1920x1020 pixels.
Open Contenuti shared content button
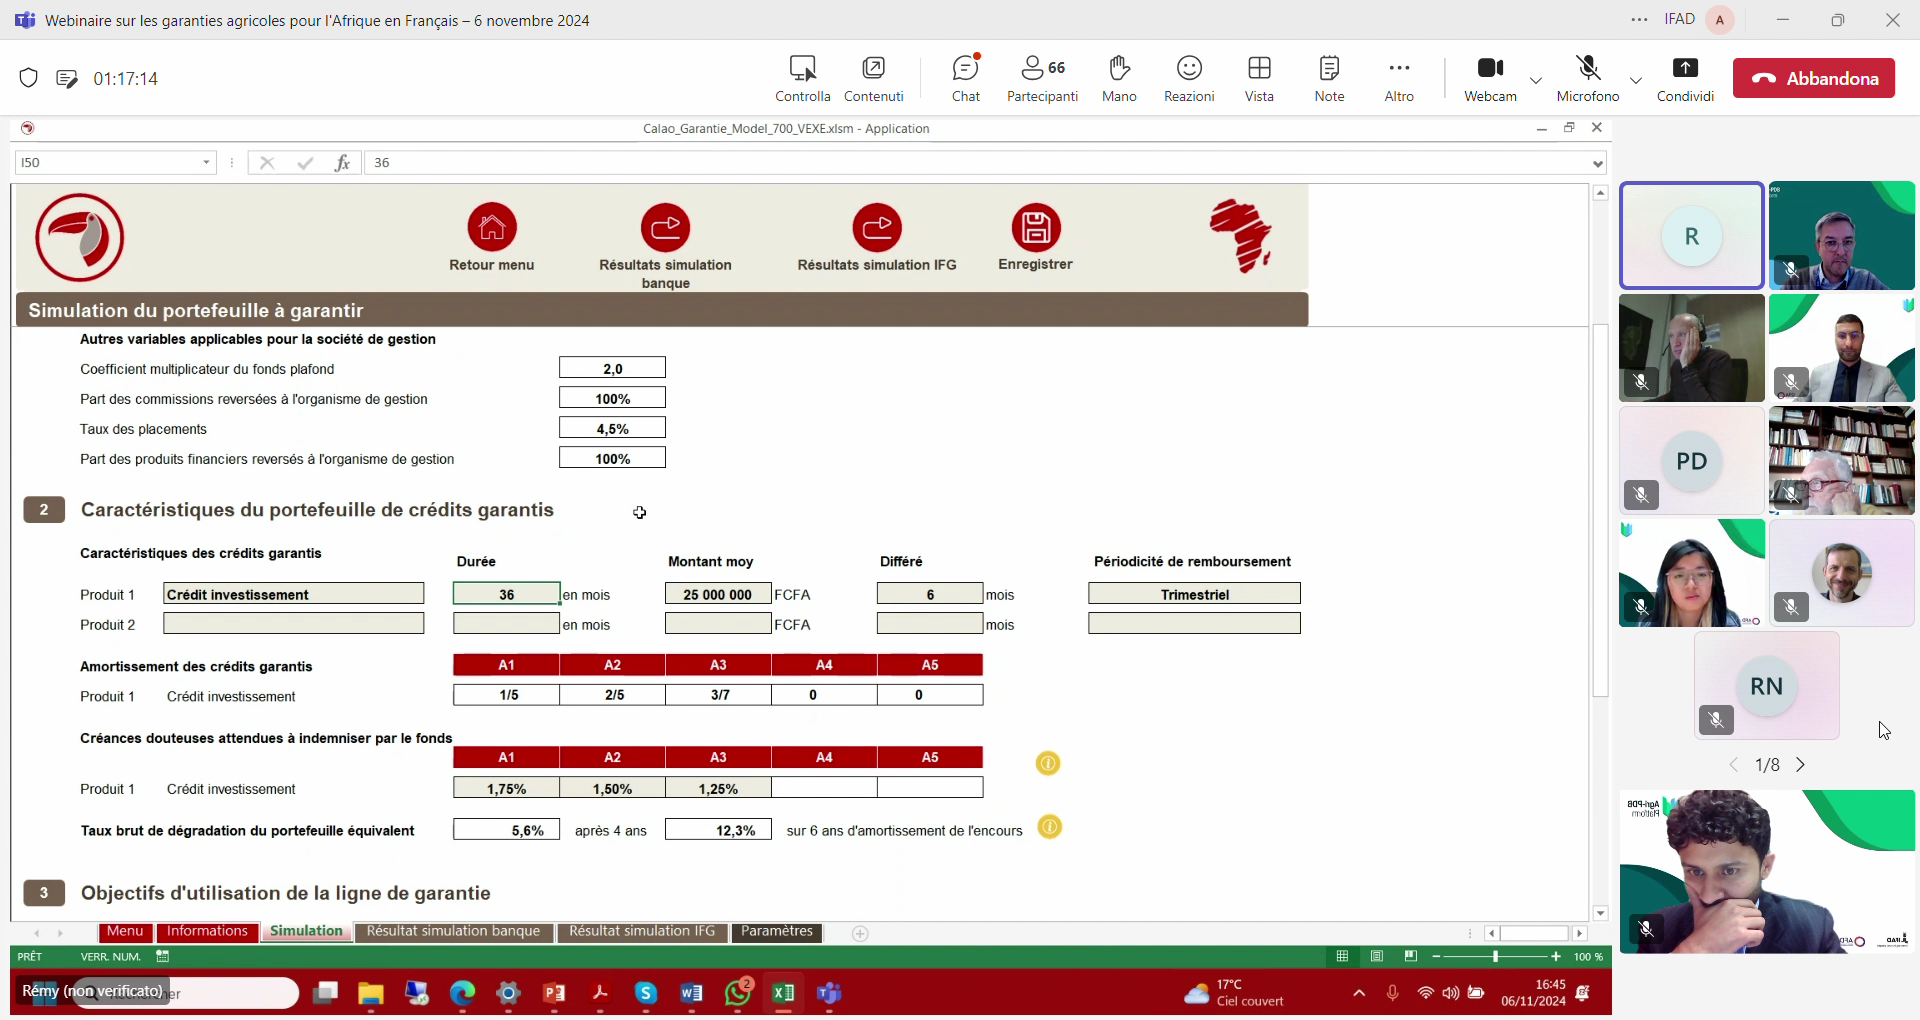coord(873,79)
